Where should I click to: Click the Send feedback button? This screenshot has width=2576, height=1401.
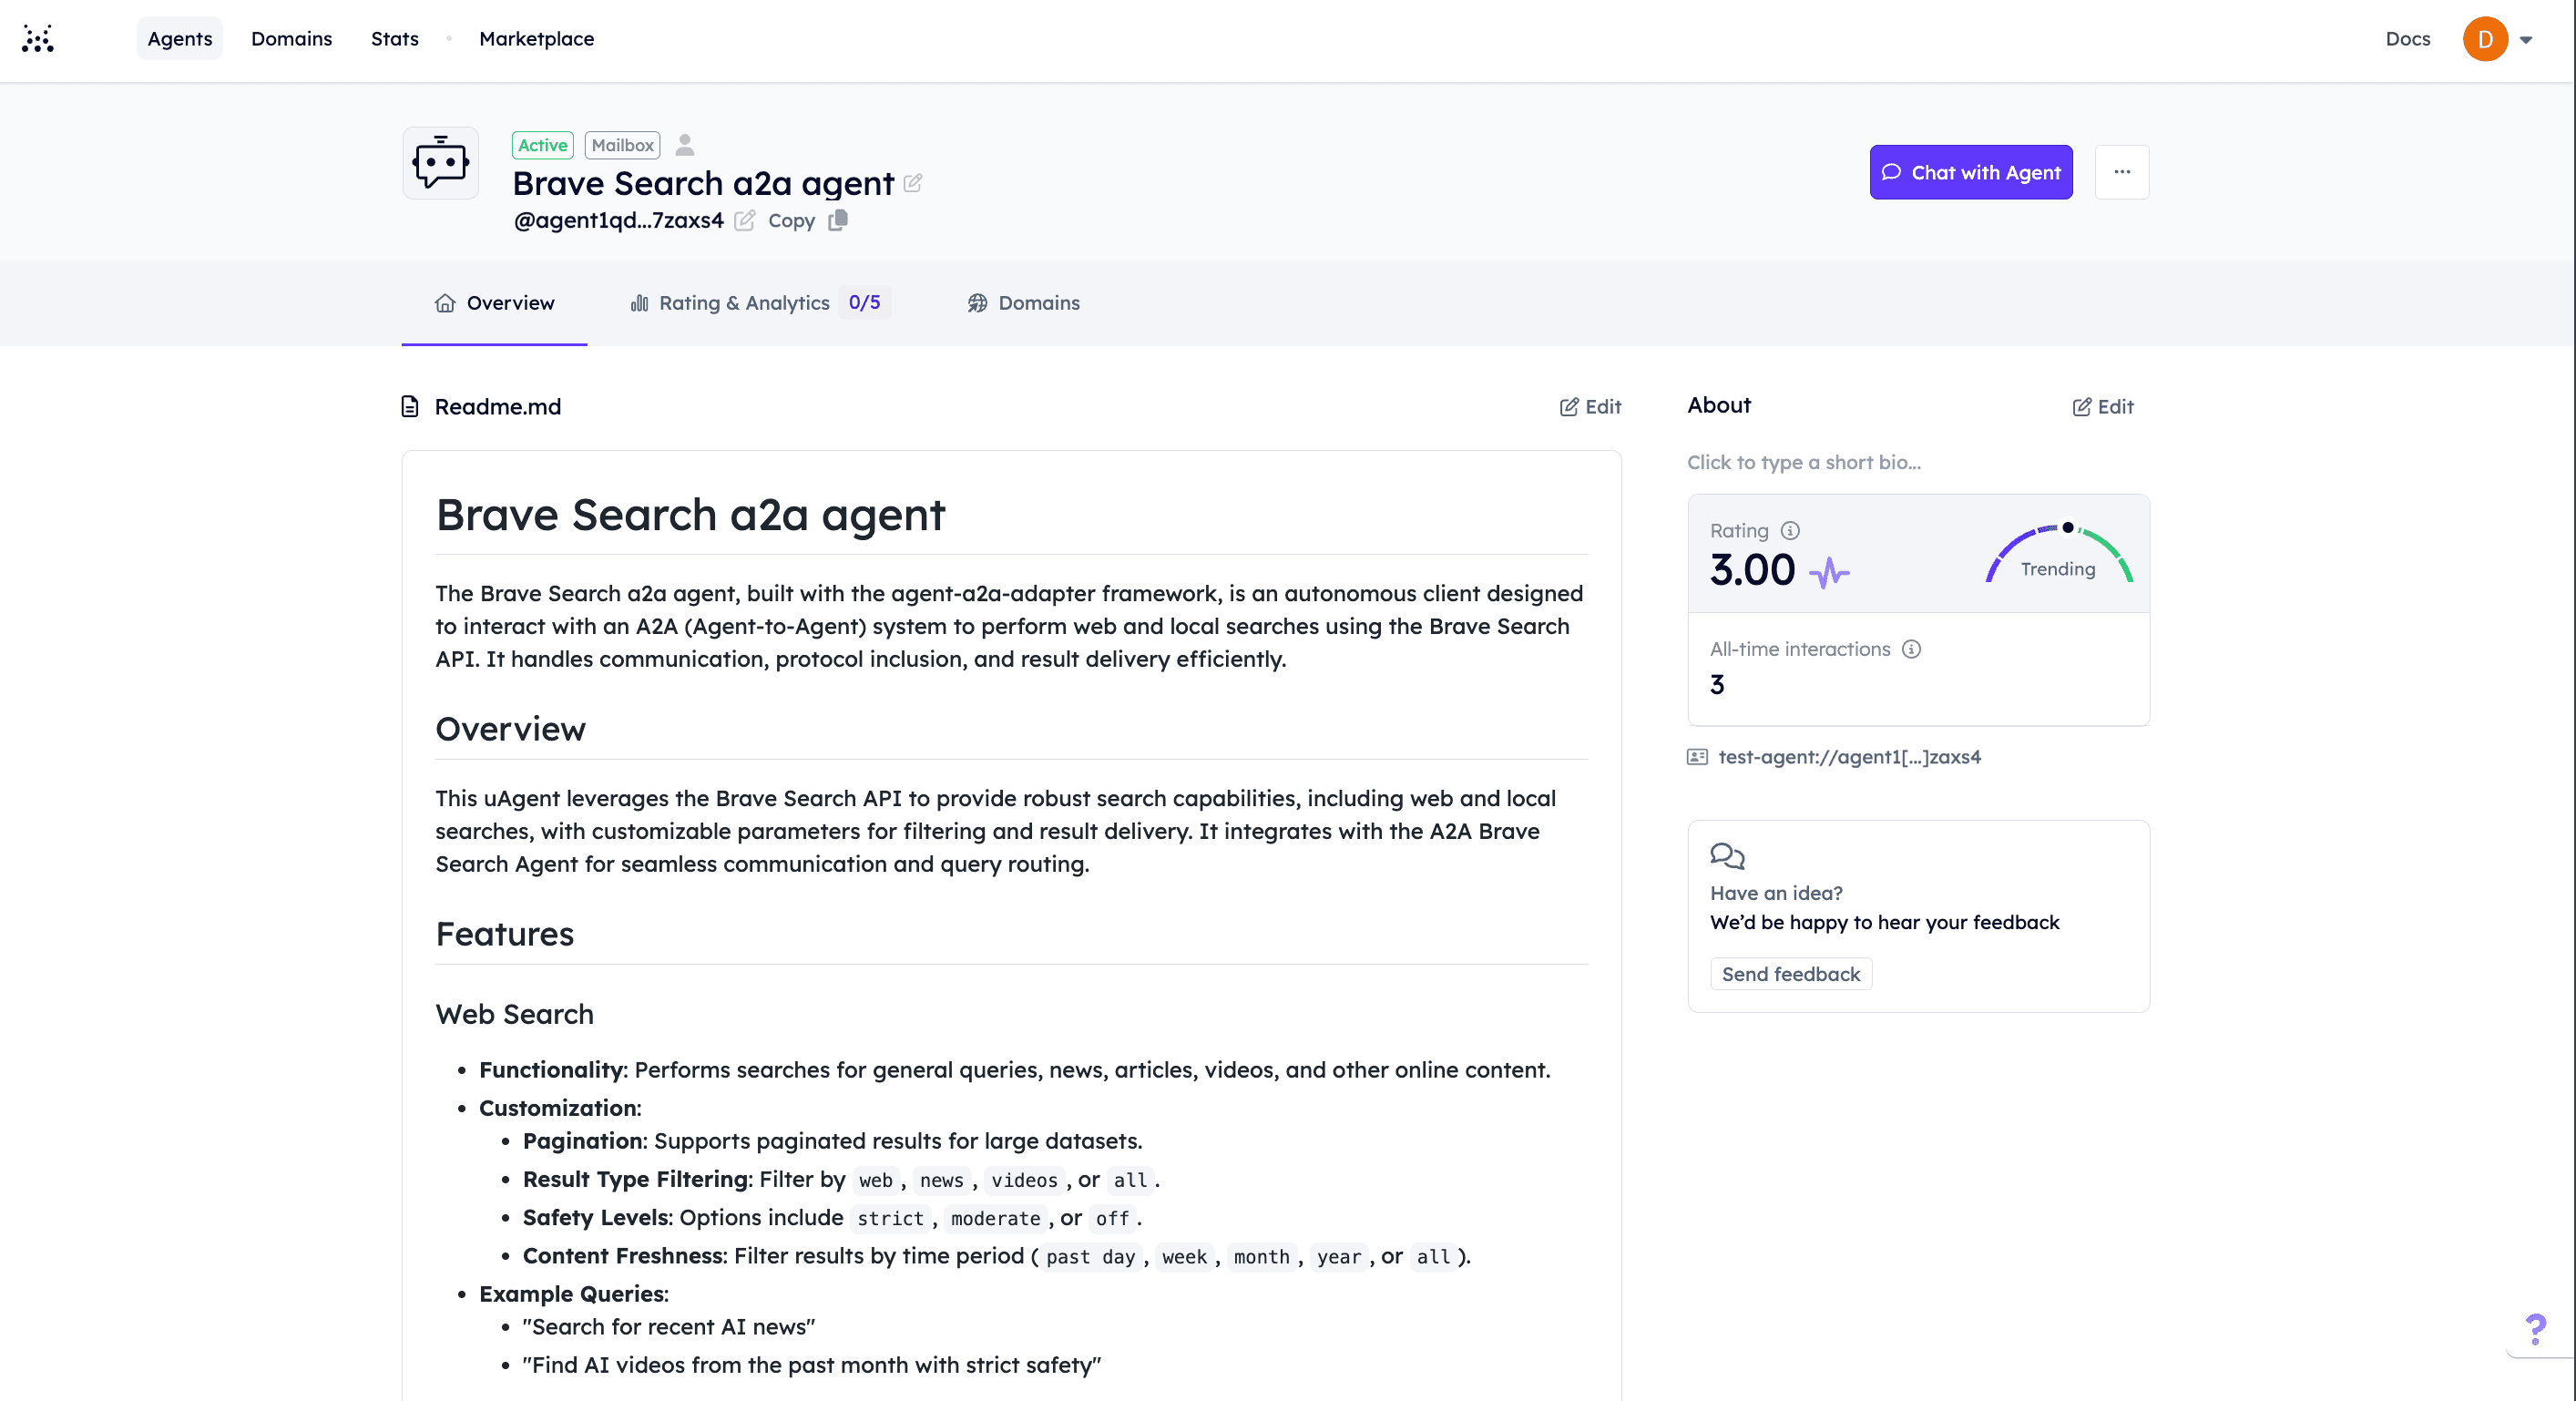tap(1790, 973)
